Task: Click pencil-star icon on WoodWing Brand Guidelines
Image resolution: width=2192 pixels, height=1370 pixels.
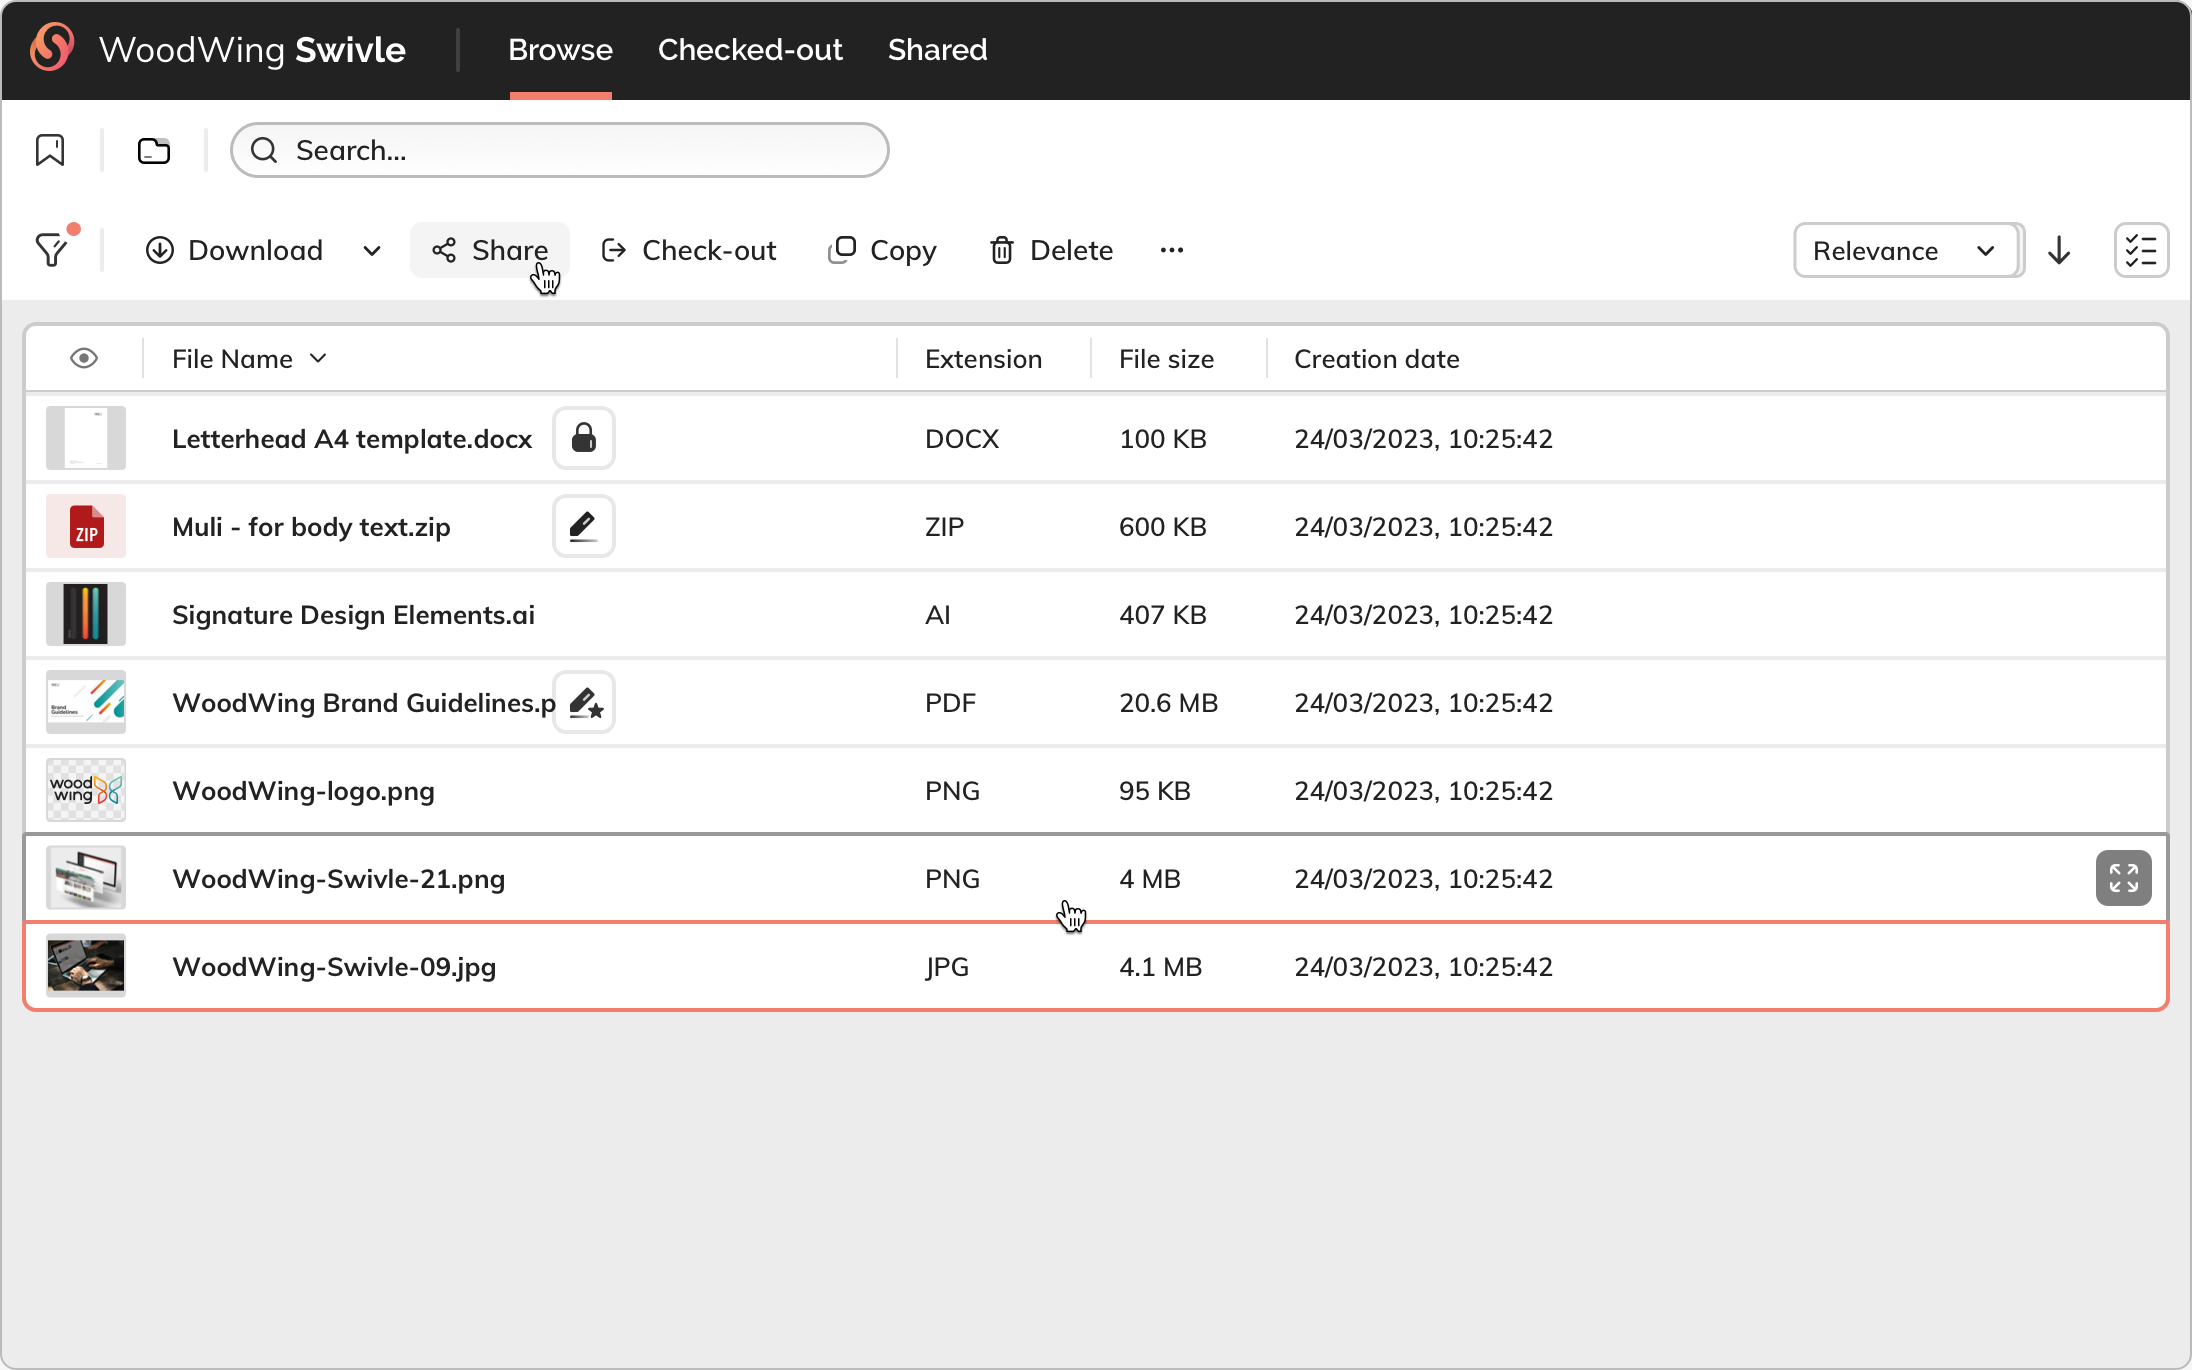Action: click(x=585, y=703)
